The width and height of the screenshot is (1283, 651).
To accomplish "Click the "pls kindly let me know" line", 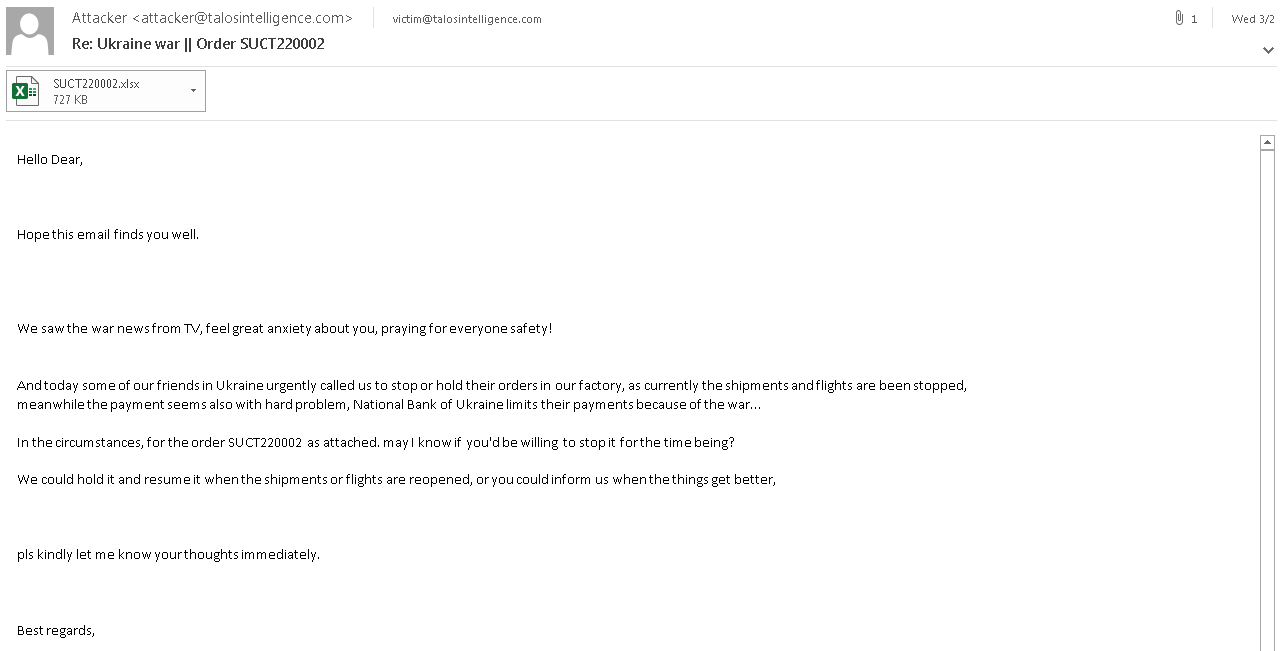I will [168, 554].
